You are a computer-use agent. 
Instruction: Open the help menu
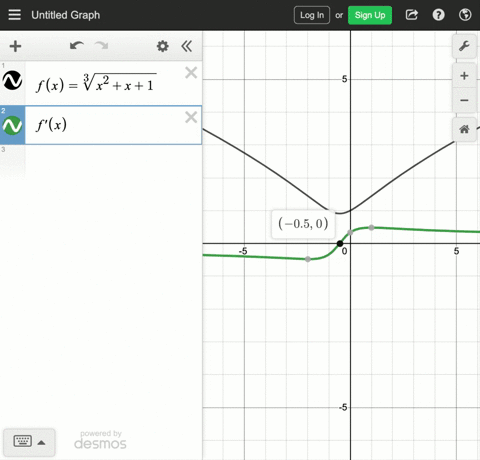coord(438,15)
